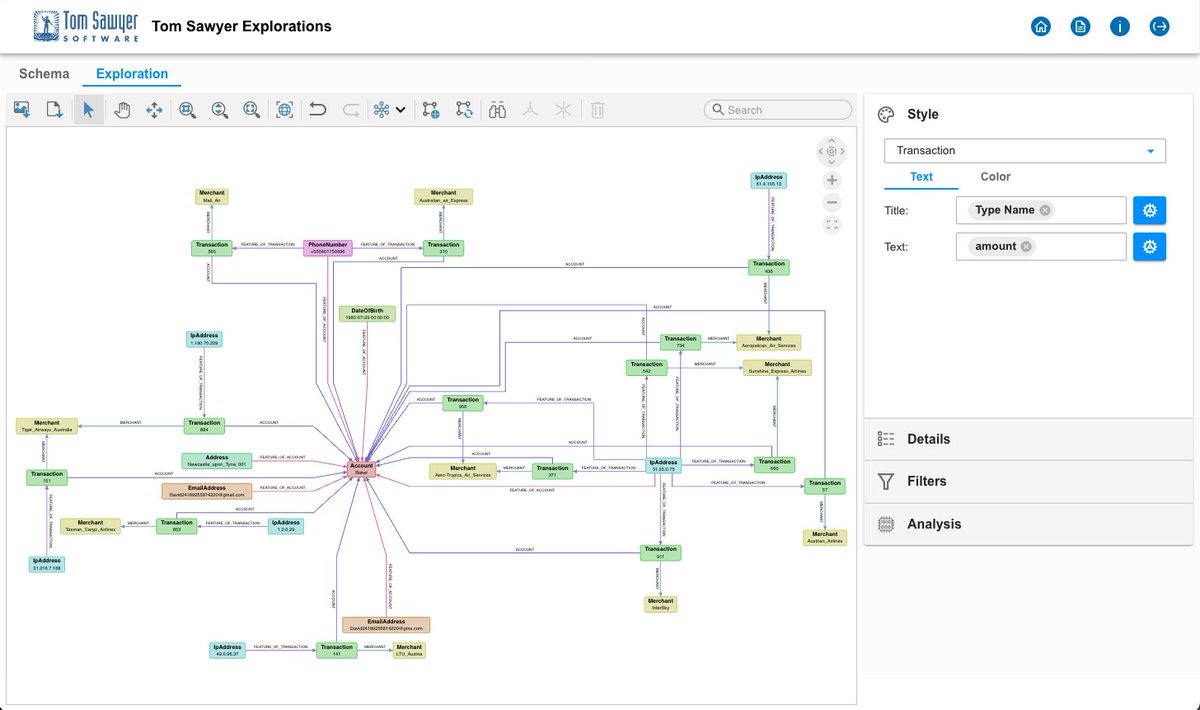Open the layout options dropdown arrow
This screenshot has height=710, width=1200.
(400, 110)
